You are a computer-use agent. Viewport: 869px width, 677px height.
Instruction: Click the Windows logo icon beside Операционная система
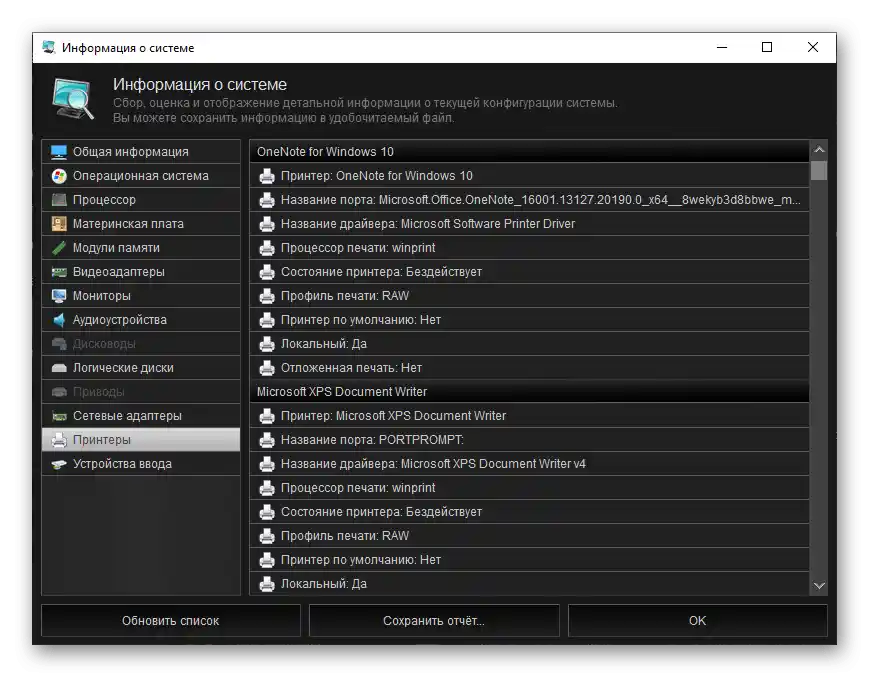pos(59,176)
